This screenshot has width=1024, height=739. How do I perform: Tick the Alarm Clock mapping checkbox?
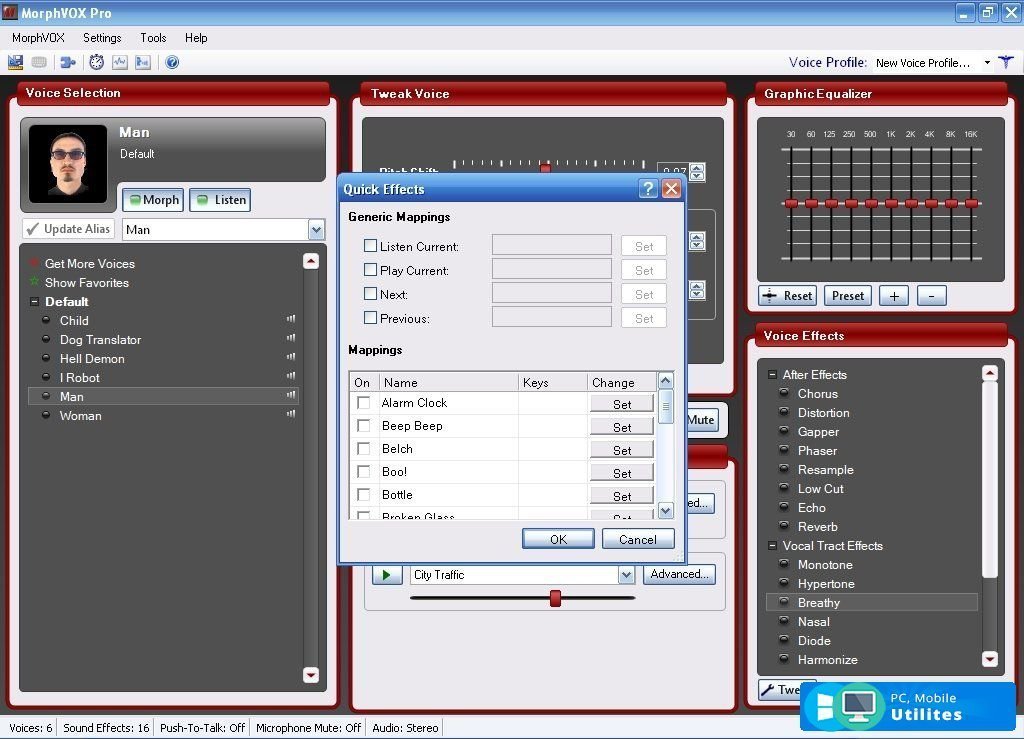[x=364, y=403]
